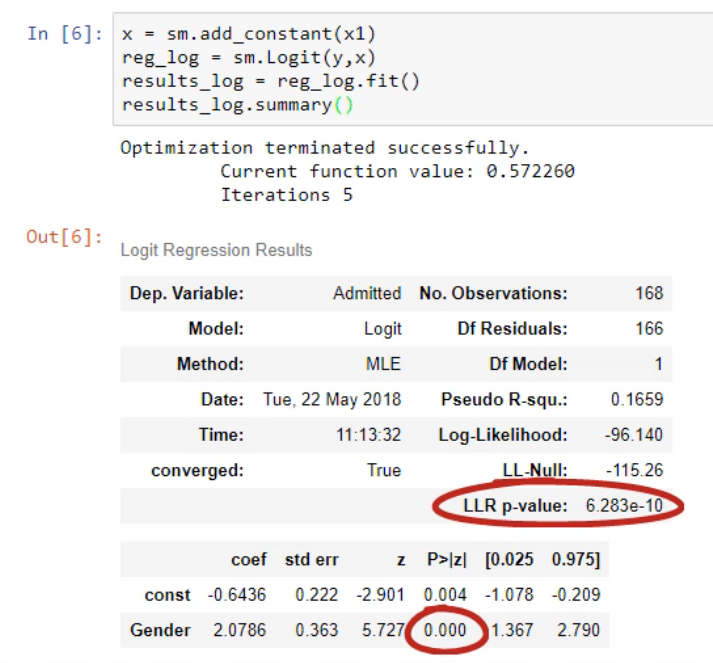Click the reg_log.fit() code line
Image resolution: width=713 pixels, height=663 pixels.
pos(270,81)
